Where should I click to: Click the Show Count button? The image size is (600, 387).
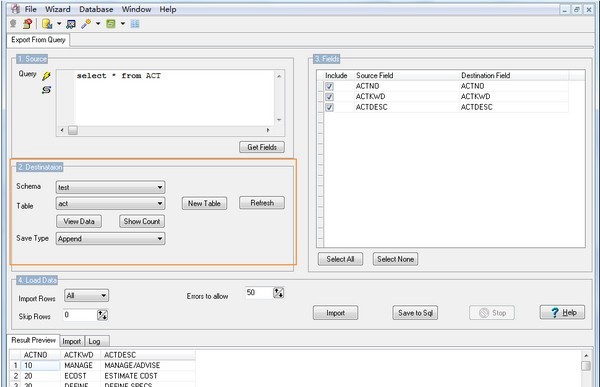142,221
